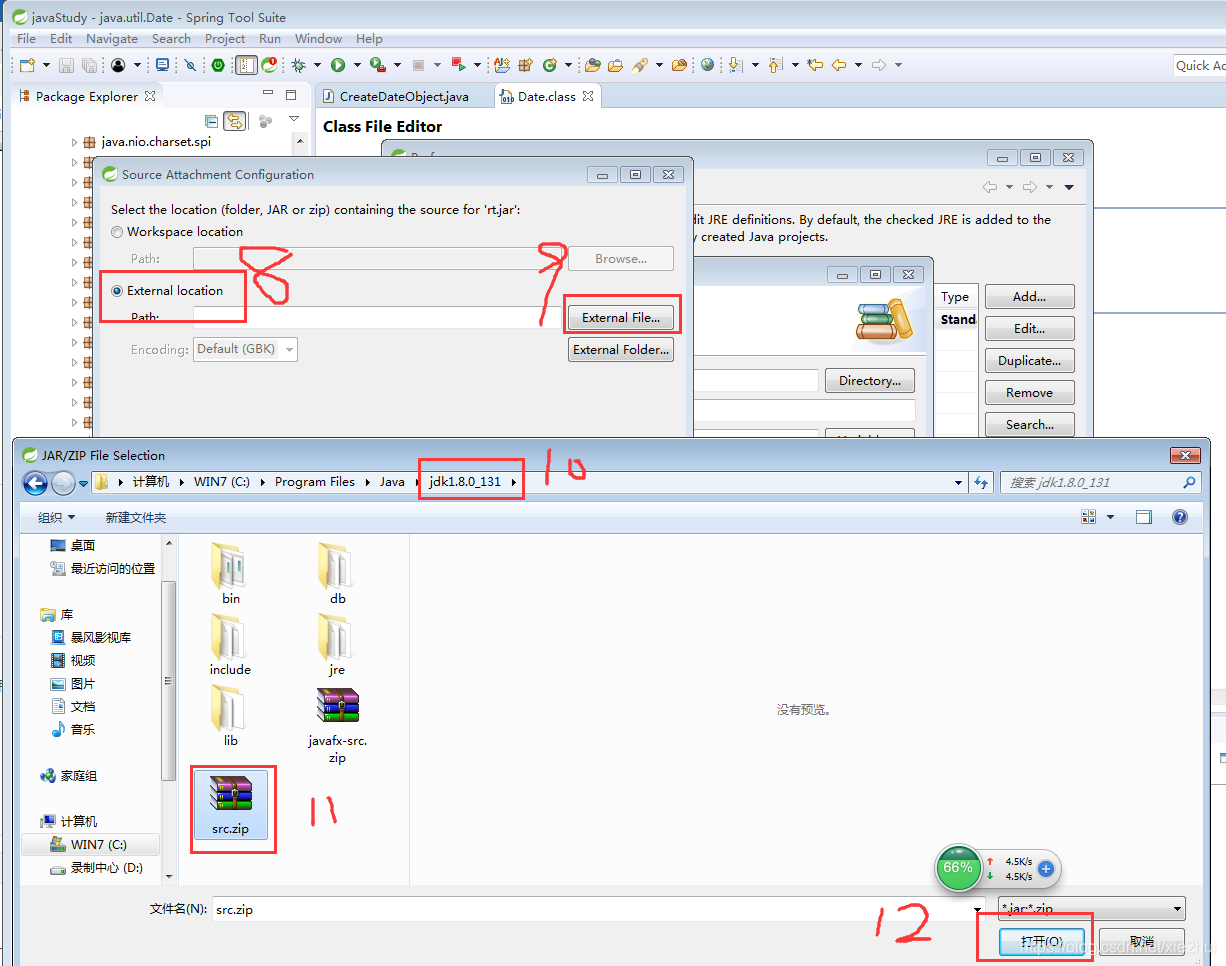
Task: Click Remove button in Preferences window
Action: point(1030,392)
